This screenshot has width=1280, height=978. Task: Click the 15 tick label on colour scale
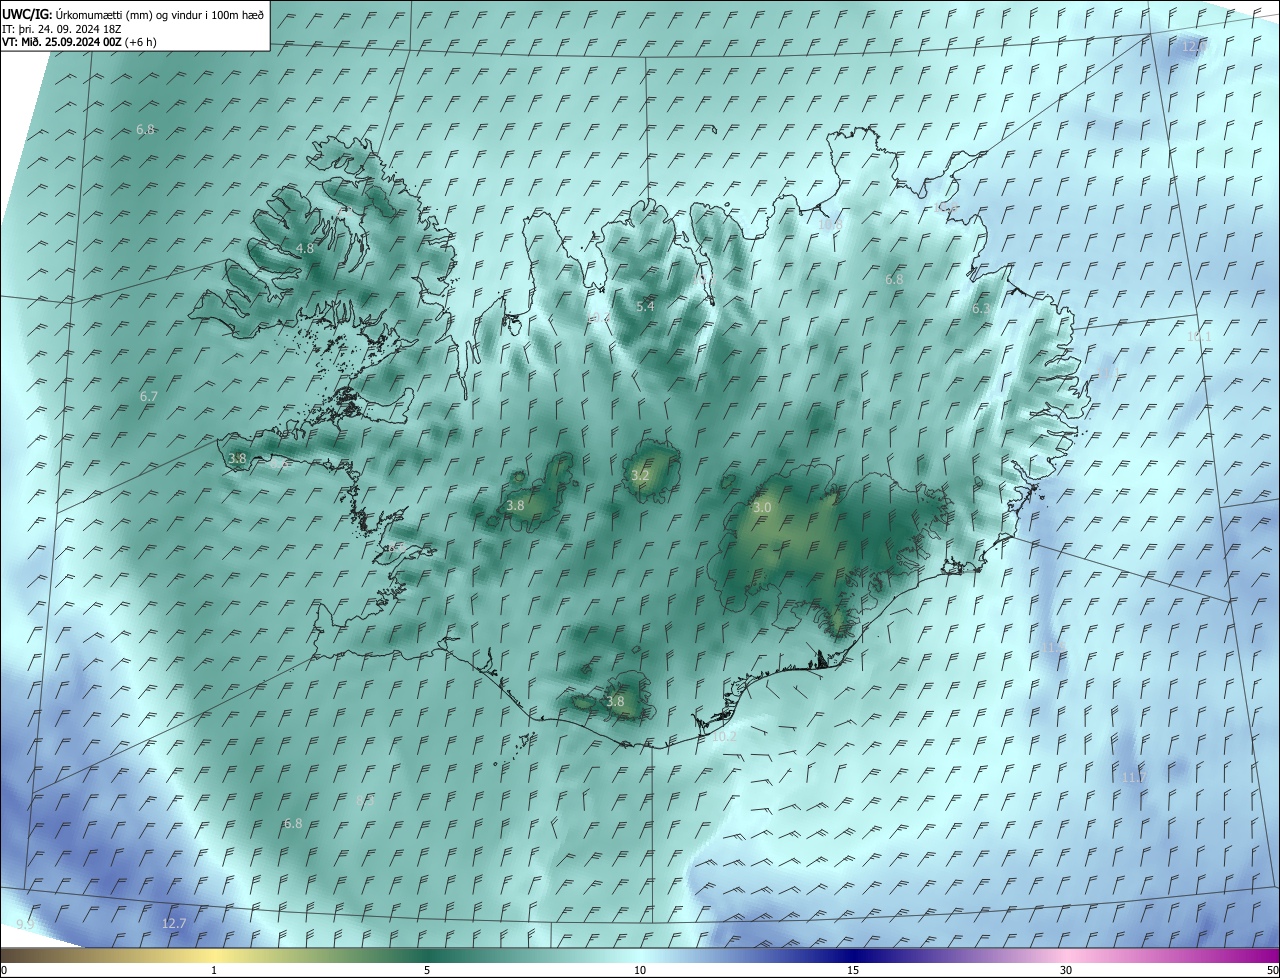tap(853, 970)
